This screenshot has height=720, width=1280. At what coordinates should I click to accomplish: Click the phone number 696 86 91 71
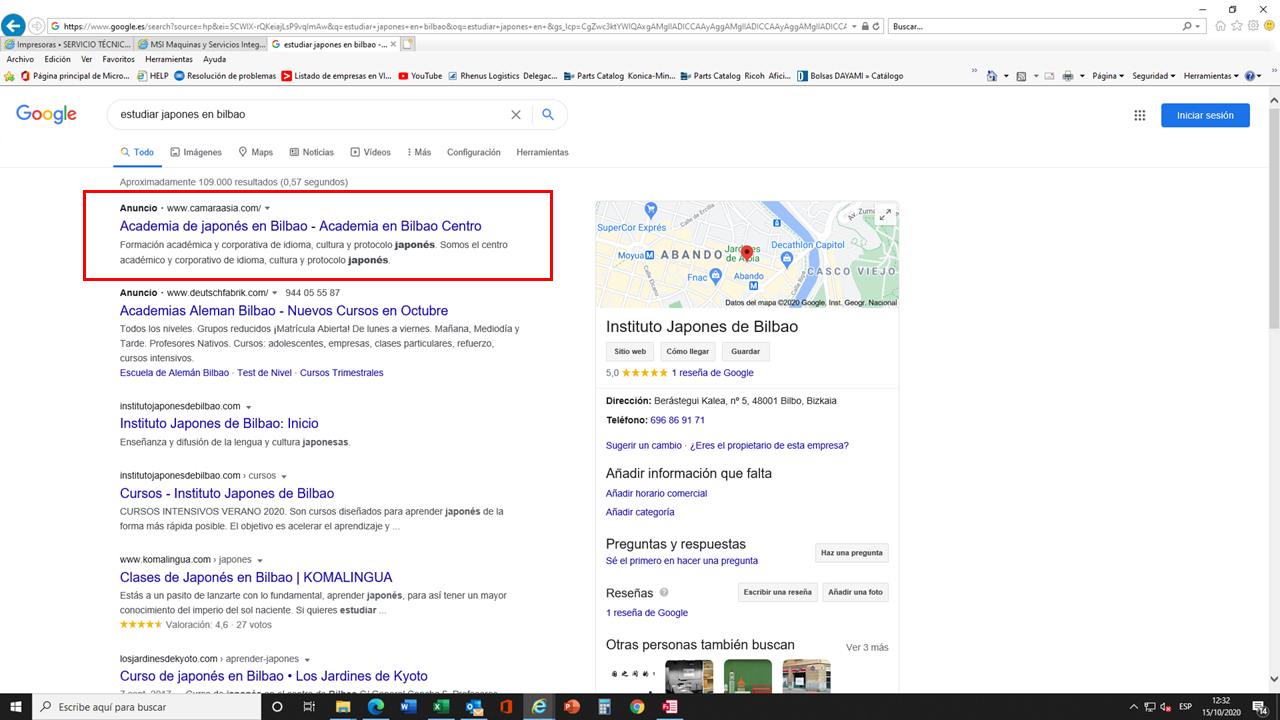[677, 420]
